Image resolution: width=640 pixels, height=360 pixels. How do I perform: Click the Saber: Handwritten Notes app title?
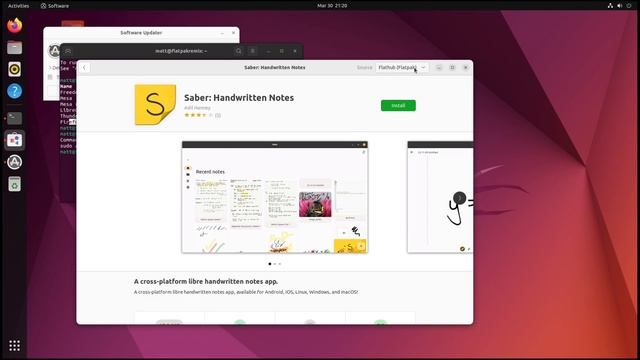coord(239,98)
